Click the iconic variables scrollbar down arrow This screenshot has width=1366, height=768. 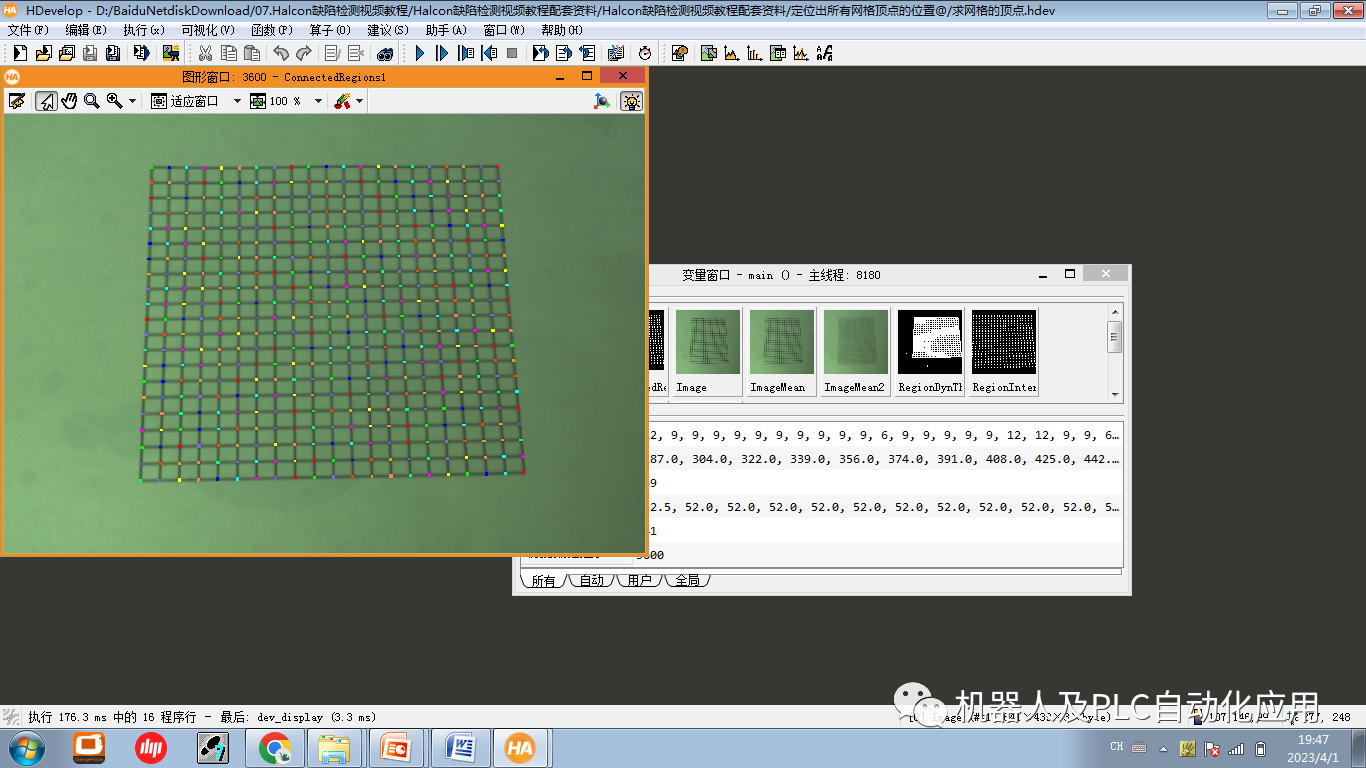[1115, 394]
